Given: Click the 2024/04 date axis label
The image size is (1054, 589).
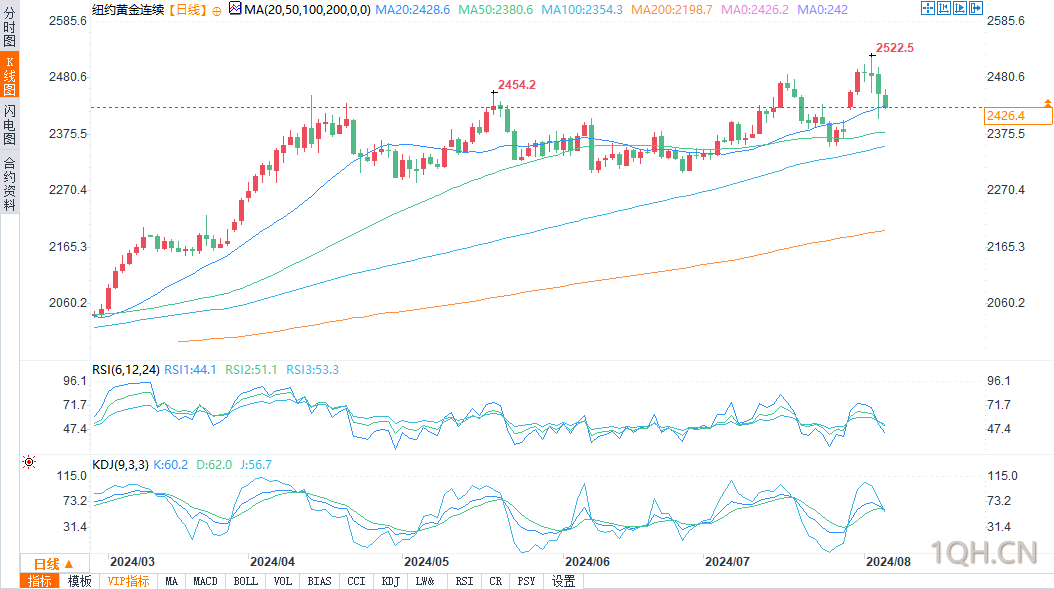Looking at the screenshot, I should (x=272, y=561).
